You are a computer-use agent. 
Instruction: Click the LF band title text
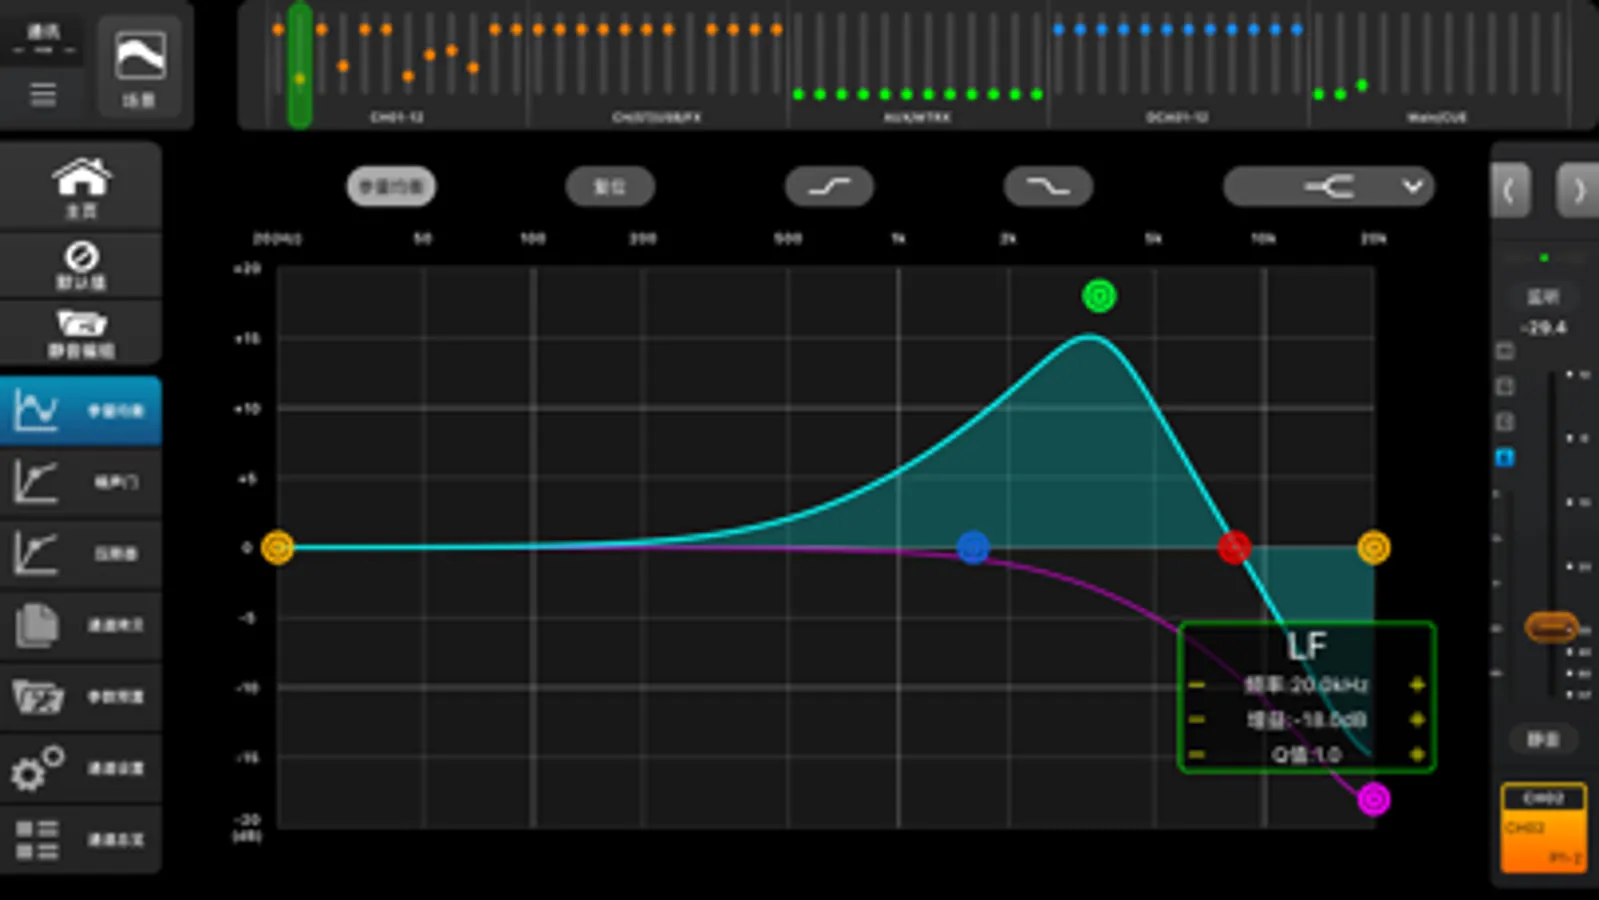click(x=1307, y=646)
